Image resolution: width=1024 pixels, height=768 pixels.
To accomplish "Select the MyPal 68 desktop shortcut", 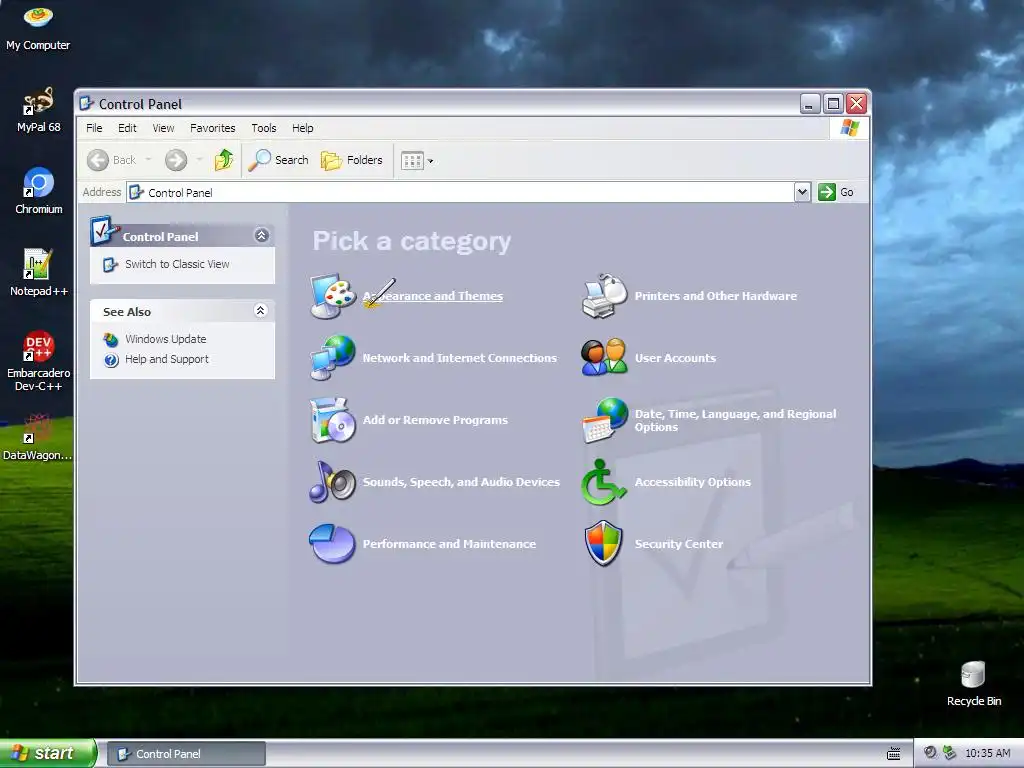I will click(x=38, y=110).
